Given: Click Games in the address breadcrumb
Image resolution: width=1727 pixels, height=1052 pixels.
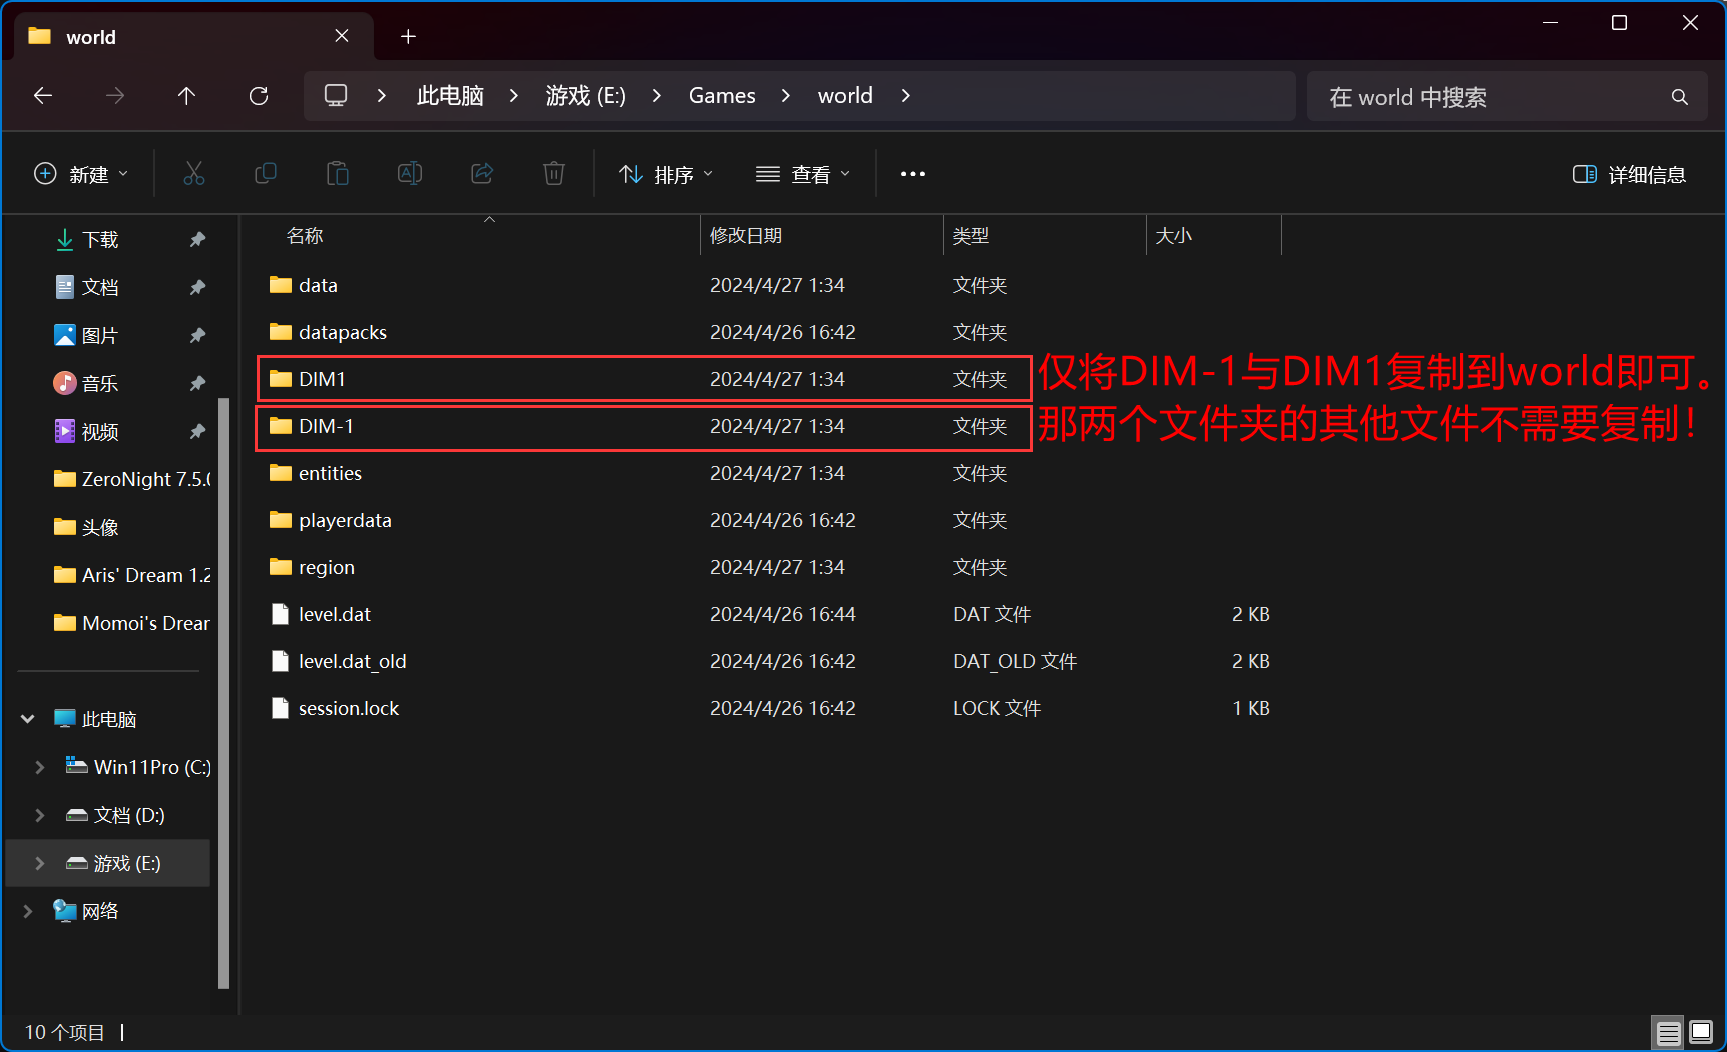Looking at the screenshot, I should [722, 96].
